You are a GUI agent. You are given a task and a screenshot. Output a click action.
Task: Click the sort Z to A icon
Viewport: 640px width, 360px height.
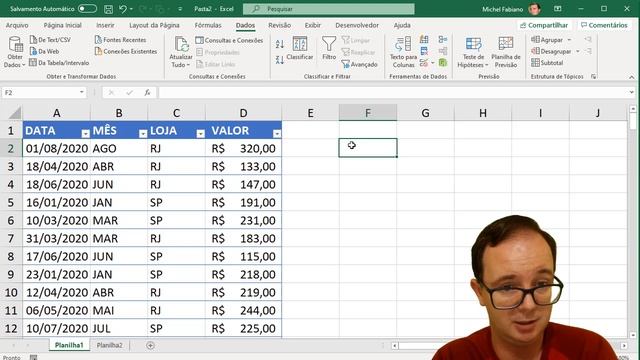280,60
